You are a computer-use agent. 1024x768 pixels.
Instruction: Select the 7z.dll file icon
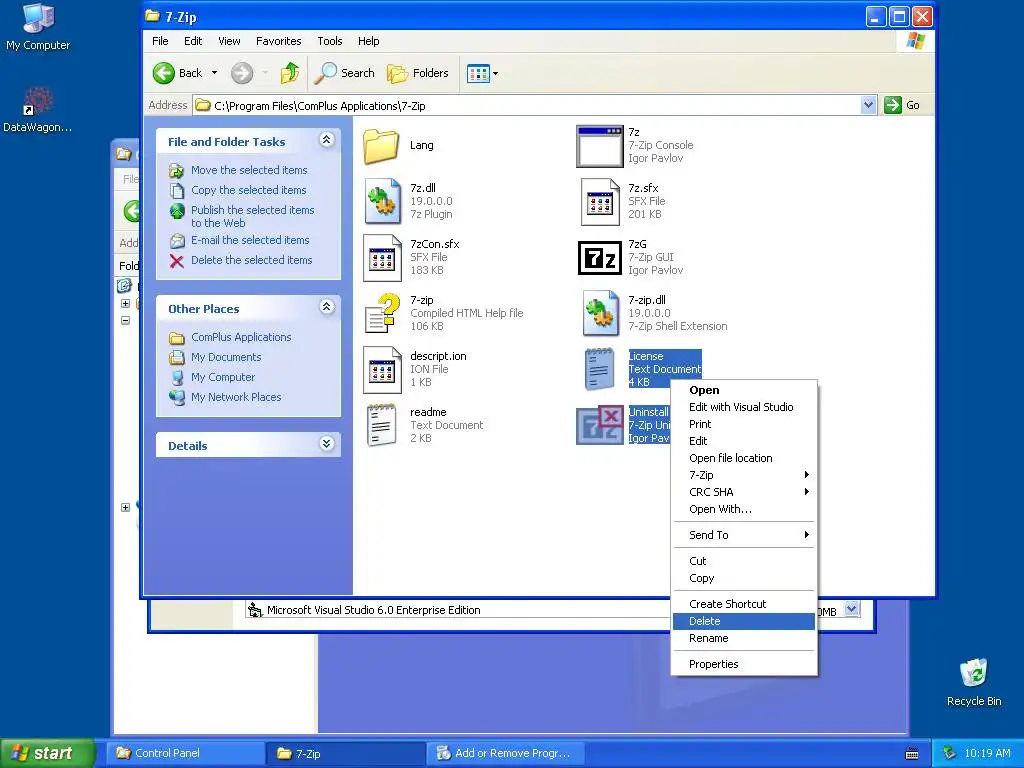point(383,201)
